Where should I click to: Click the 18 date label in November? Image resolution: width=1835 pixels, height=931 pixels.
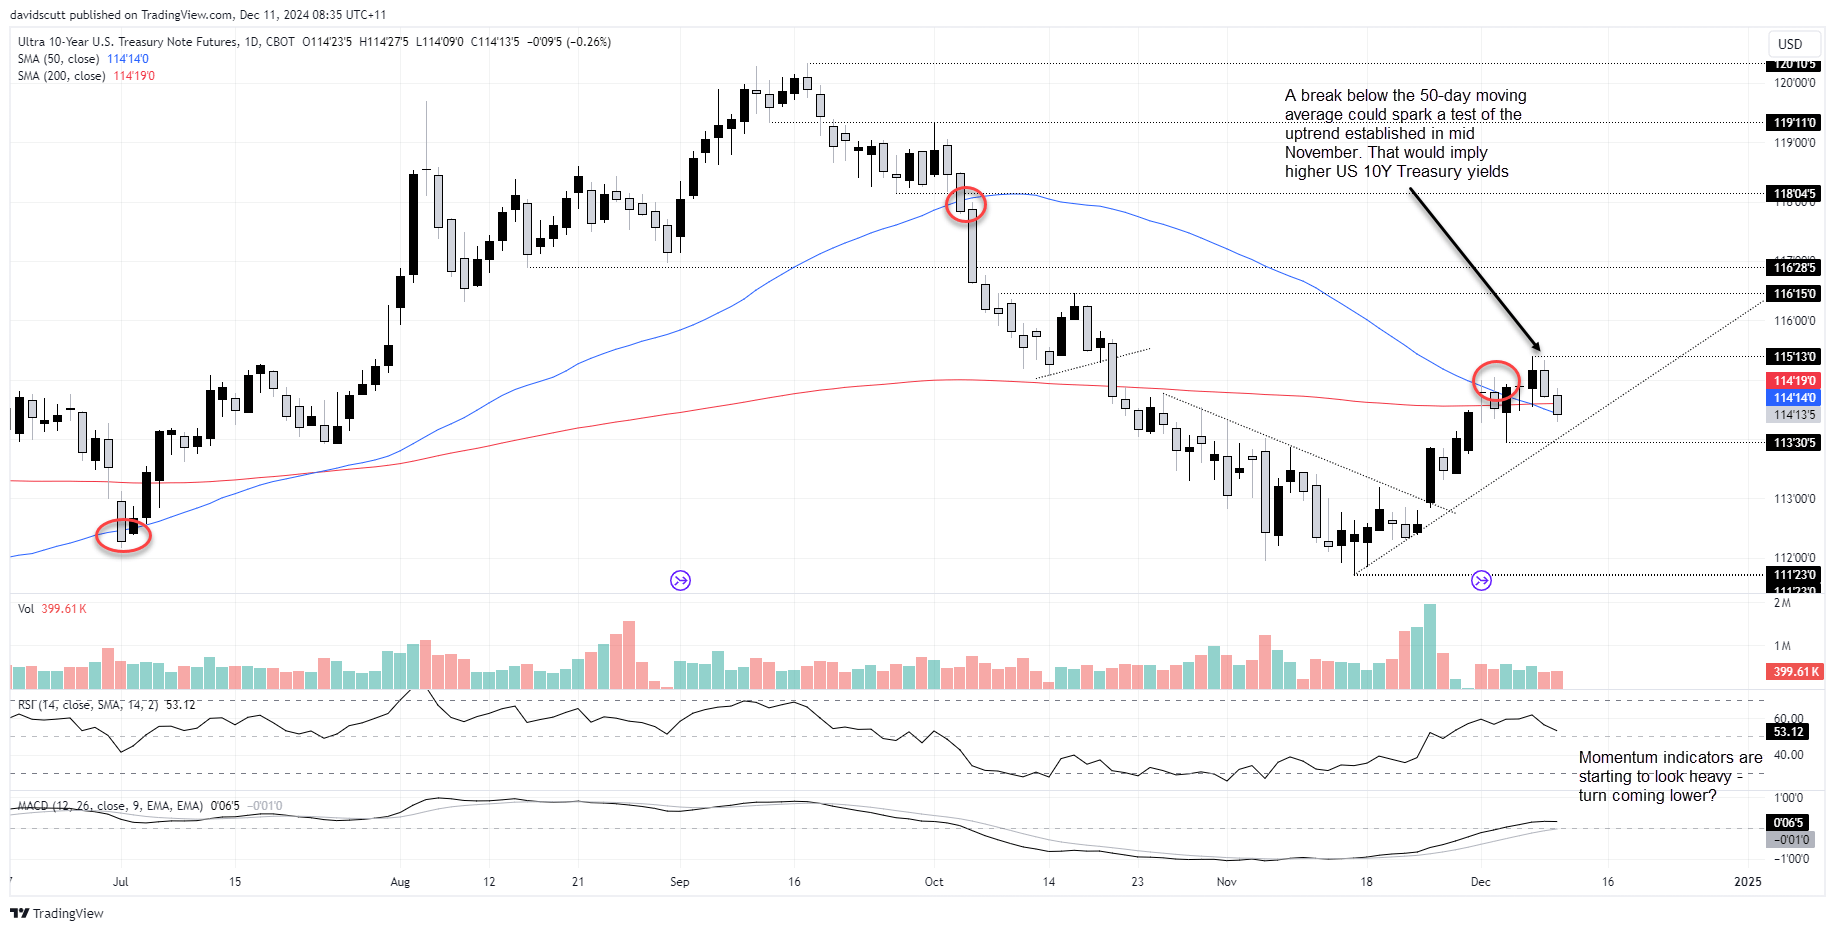(x=1366, y=882)
